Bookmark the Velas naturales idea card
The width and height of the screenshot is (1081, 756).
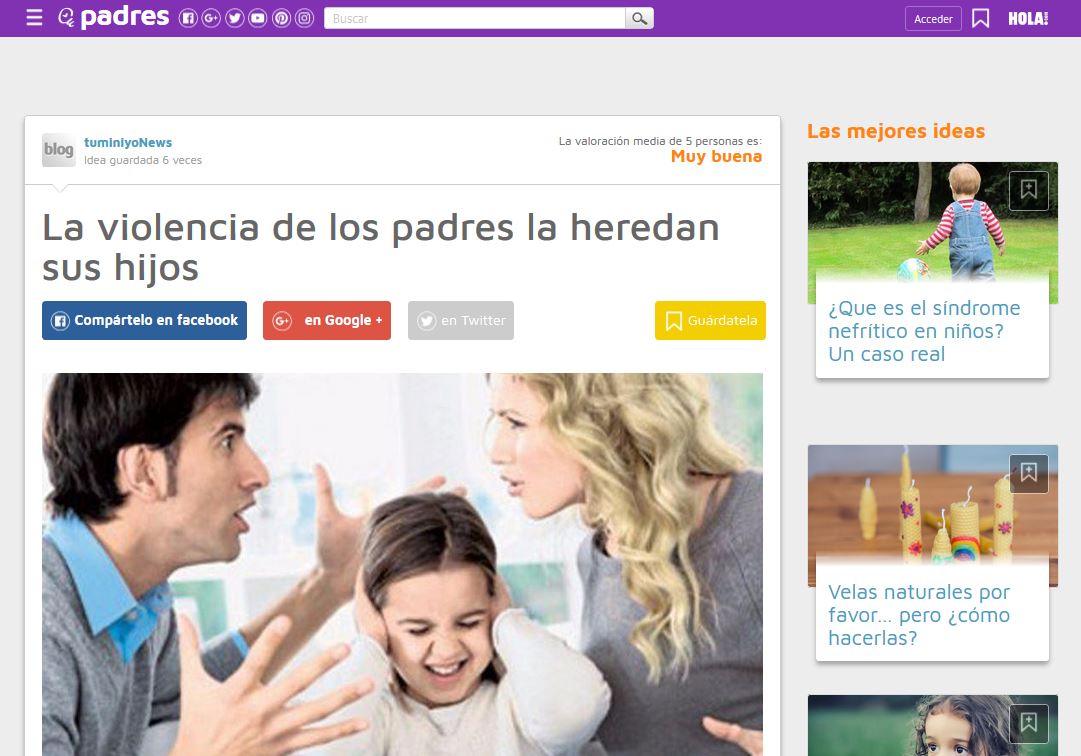tap(1028, 474)
